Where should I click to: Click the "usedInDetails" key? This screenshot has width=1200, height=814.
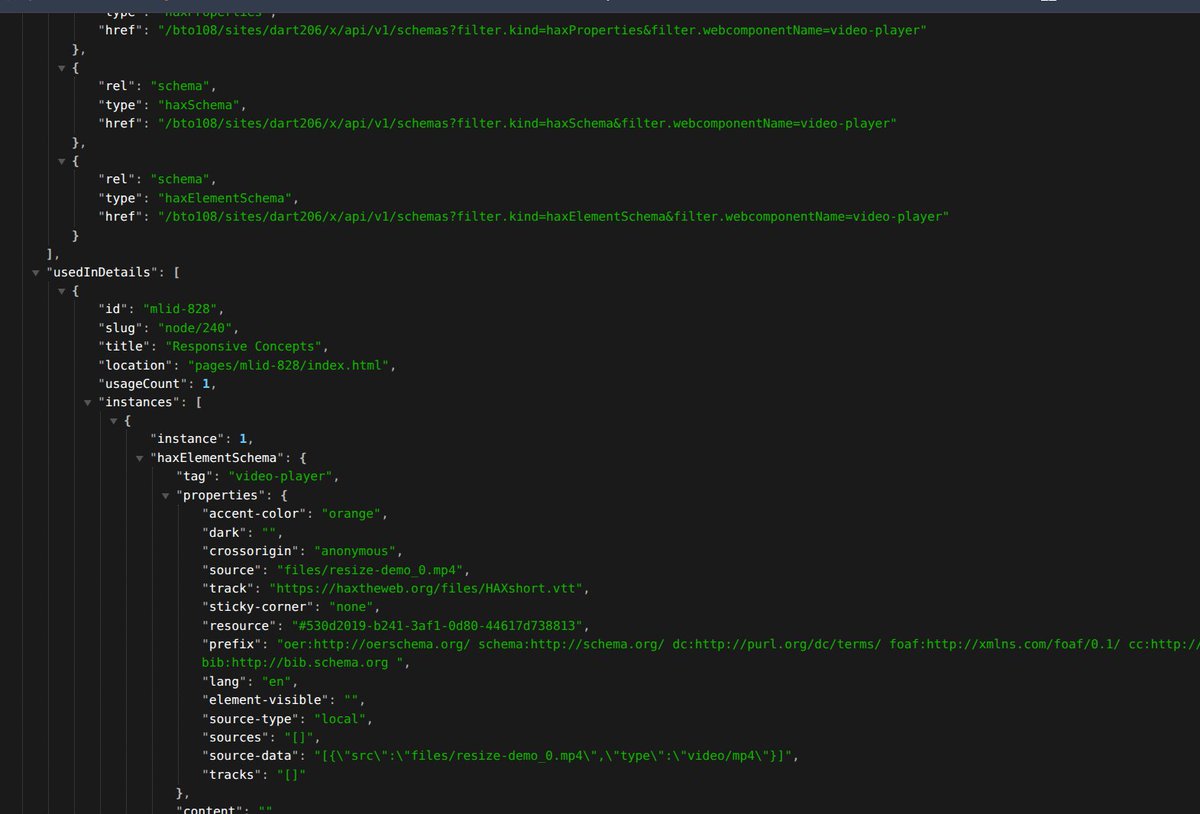103,272
